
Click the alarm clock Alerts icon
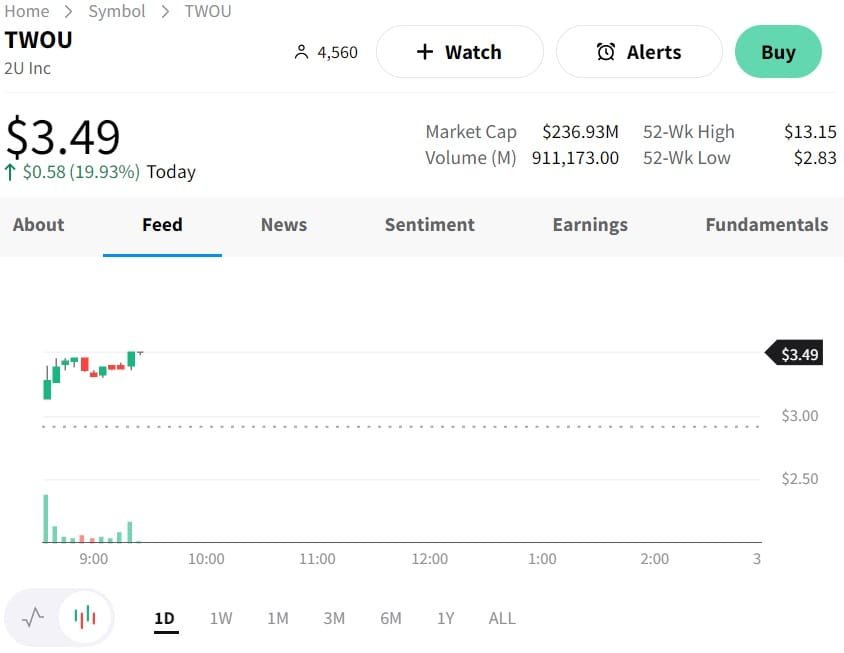[x=606, y=52]
